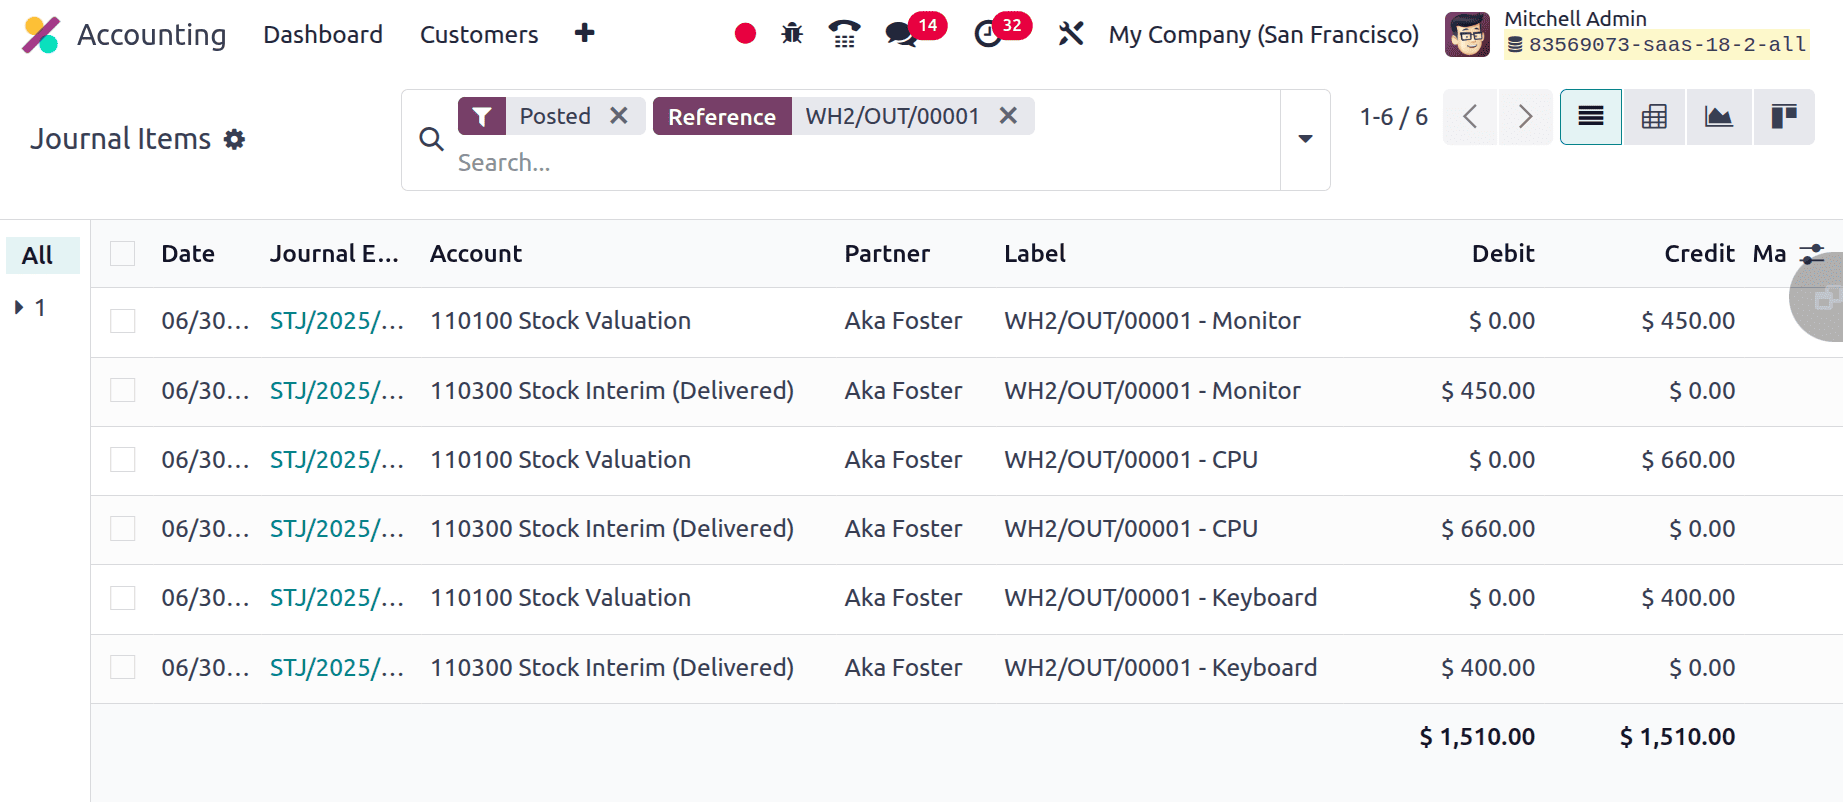This screenshot has width=1843, height=802.
Task: Click the plus icon in the menu bar
Action: click(x=585, y=34)
